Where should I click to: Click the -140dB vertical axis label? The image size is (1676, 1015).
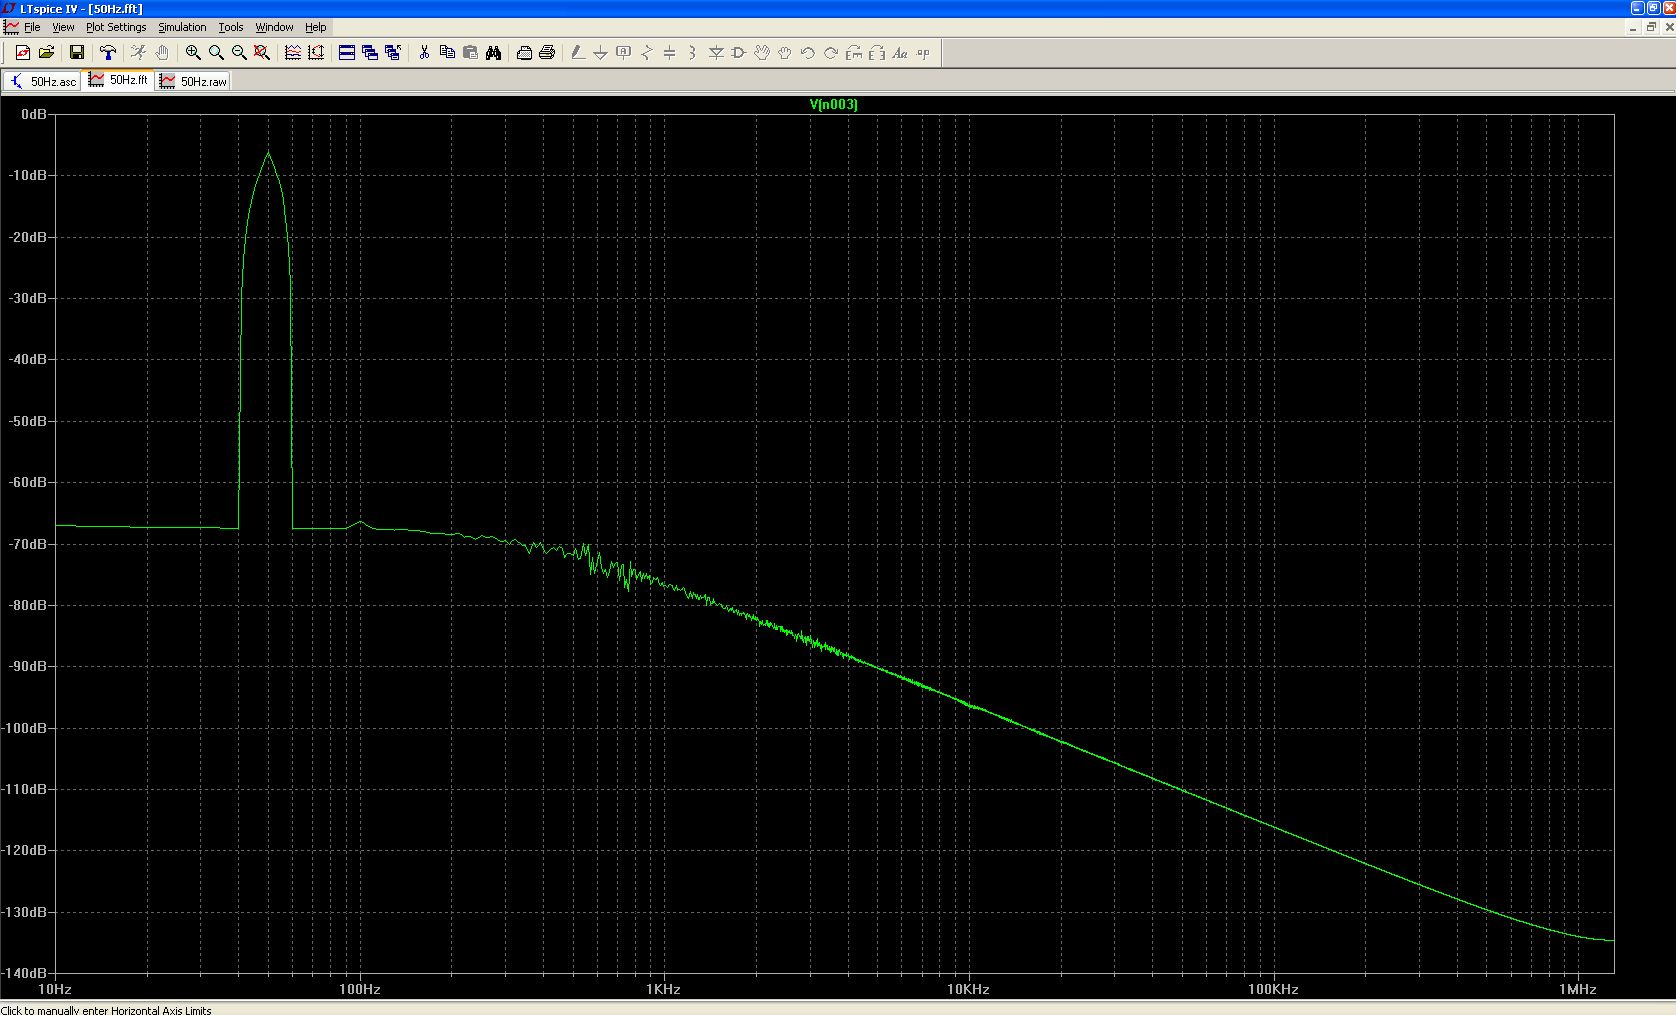[x=25, y=972]
